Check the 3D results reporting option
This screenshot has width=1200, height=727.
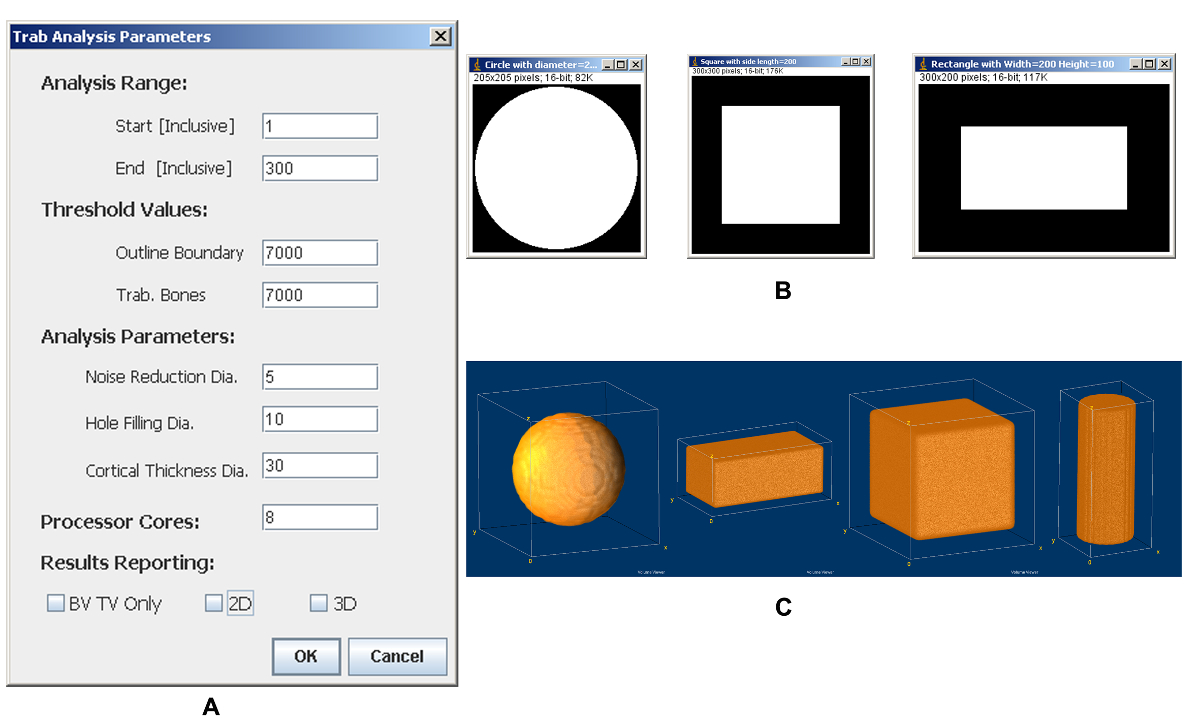tap(318, 603)
